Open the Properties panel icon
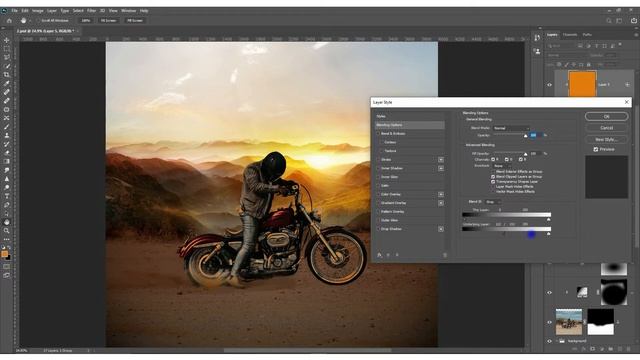Viewport: 640px width, 360px height. pyautogui.click(x=537, y=51)
